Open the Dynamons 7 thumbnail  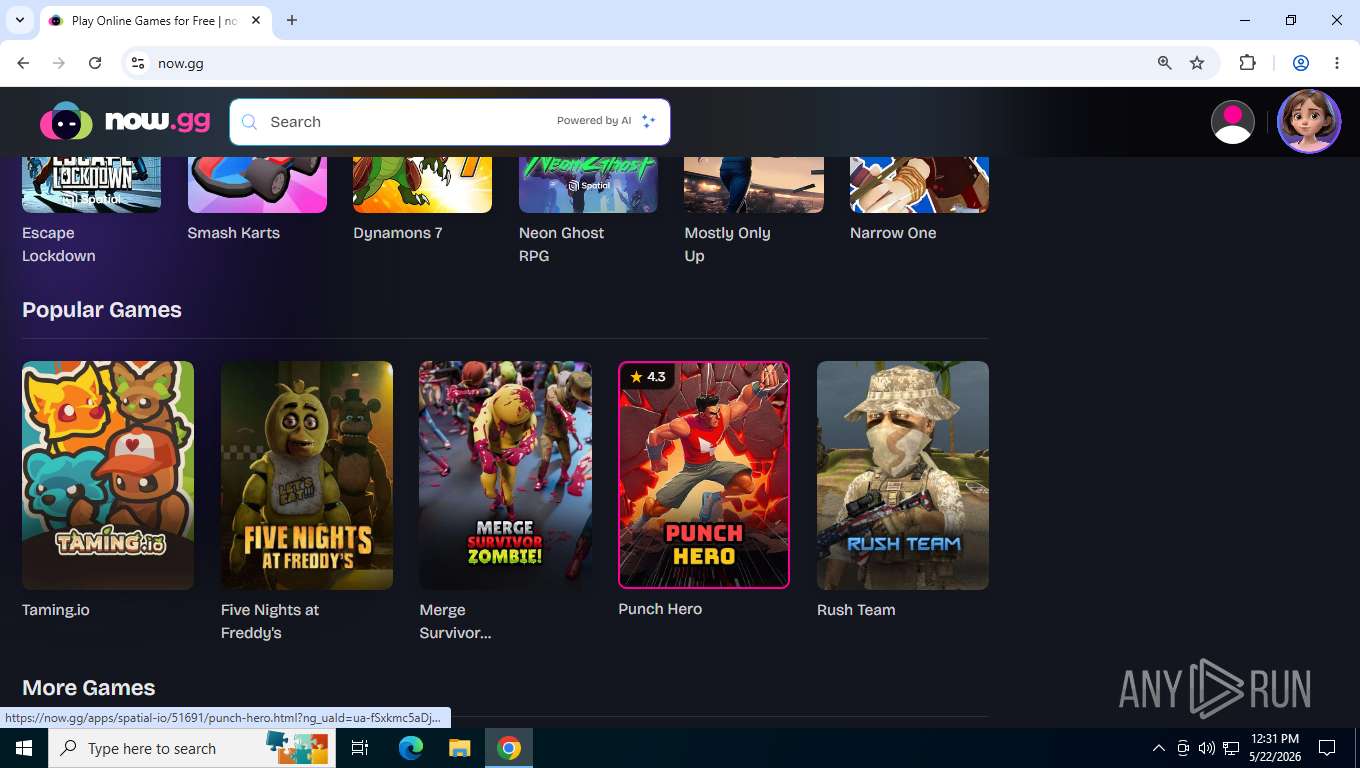[422, 185]
